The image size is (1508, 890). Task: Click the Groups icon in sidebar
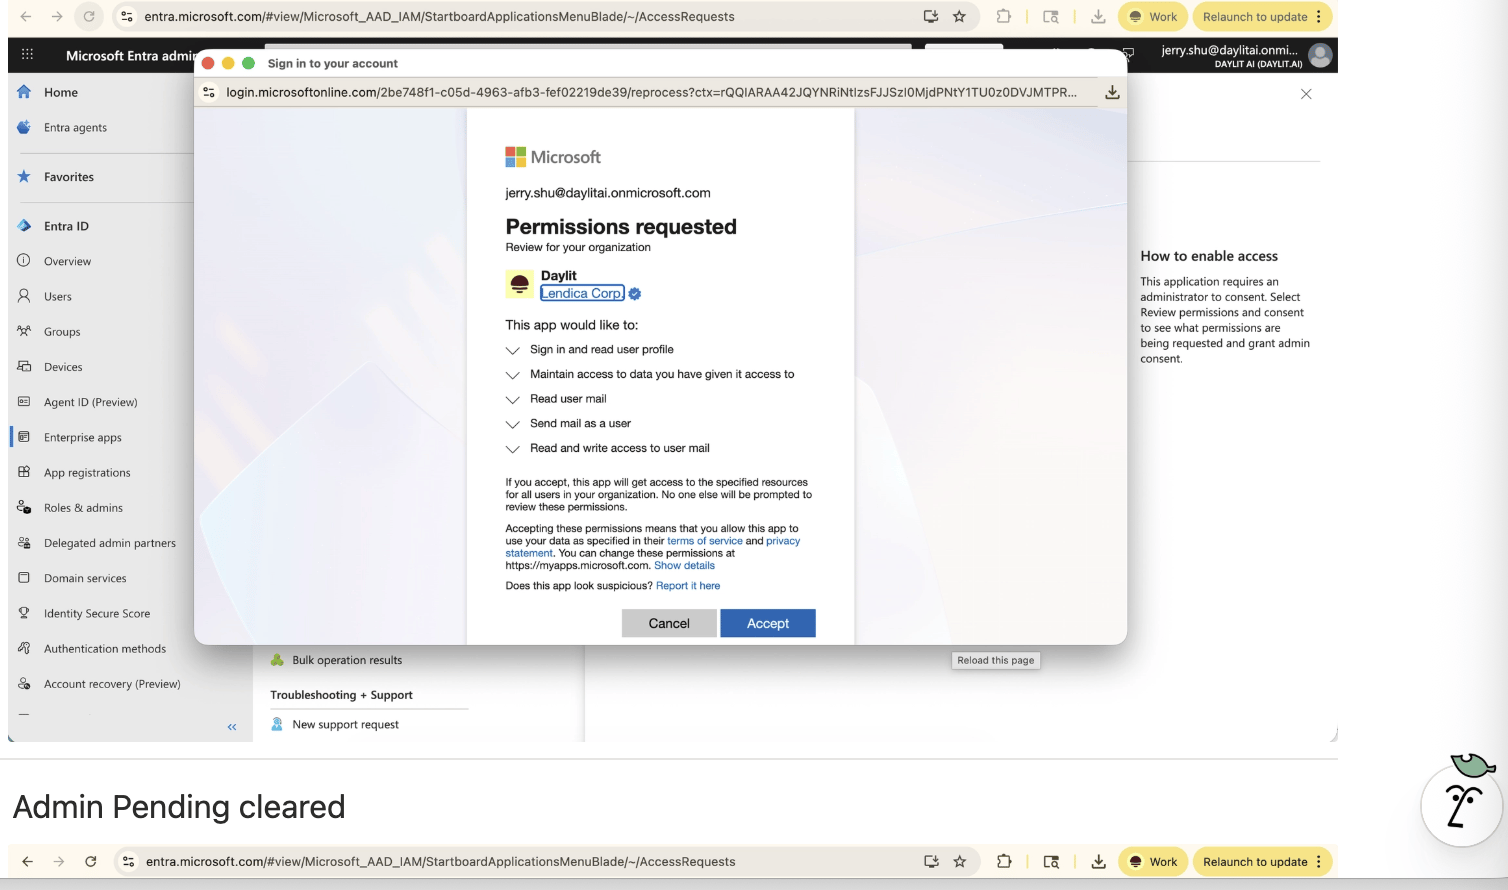tap(24, 331)
